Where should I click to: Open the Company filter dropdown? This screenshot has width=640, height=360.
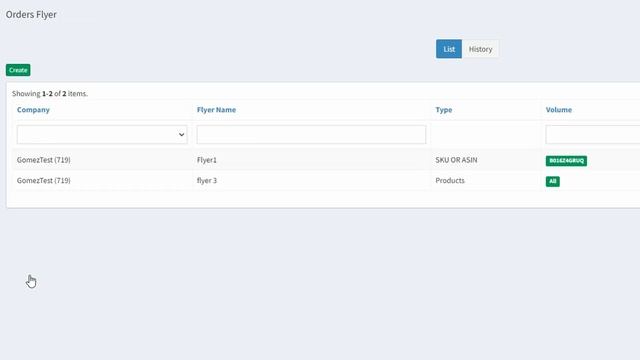pyautogui.click(x=102, y=135)
